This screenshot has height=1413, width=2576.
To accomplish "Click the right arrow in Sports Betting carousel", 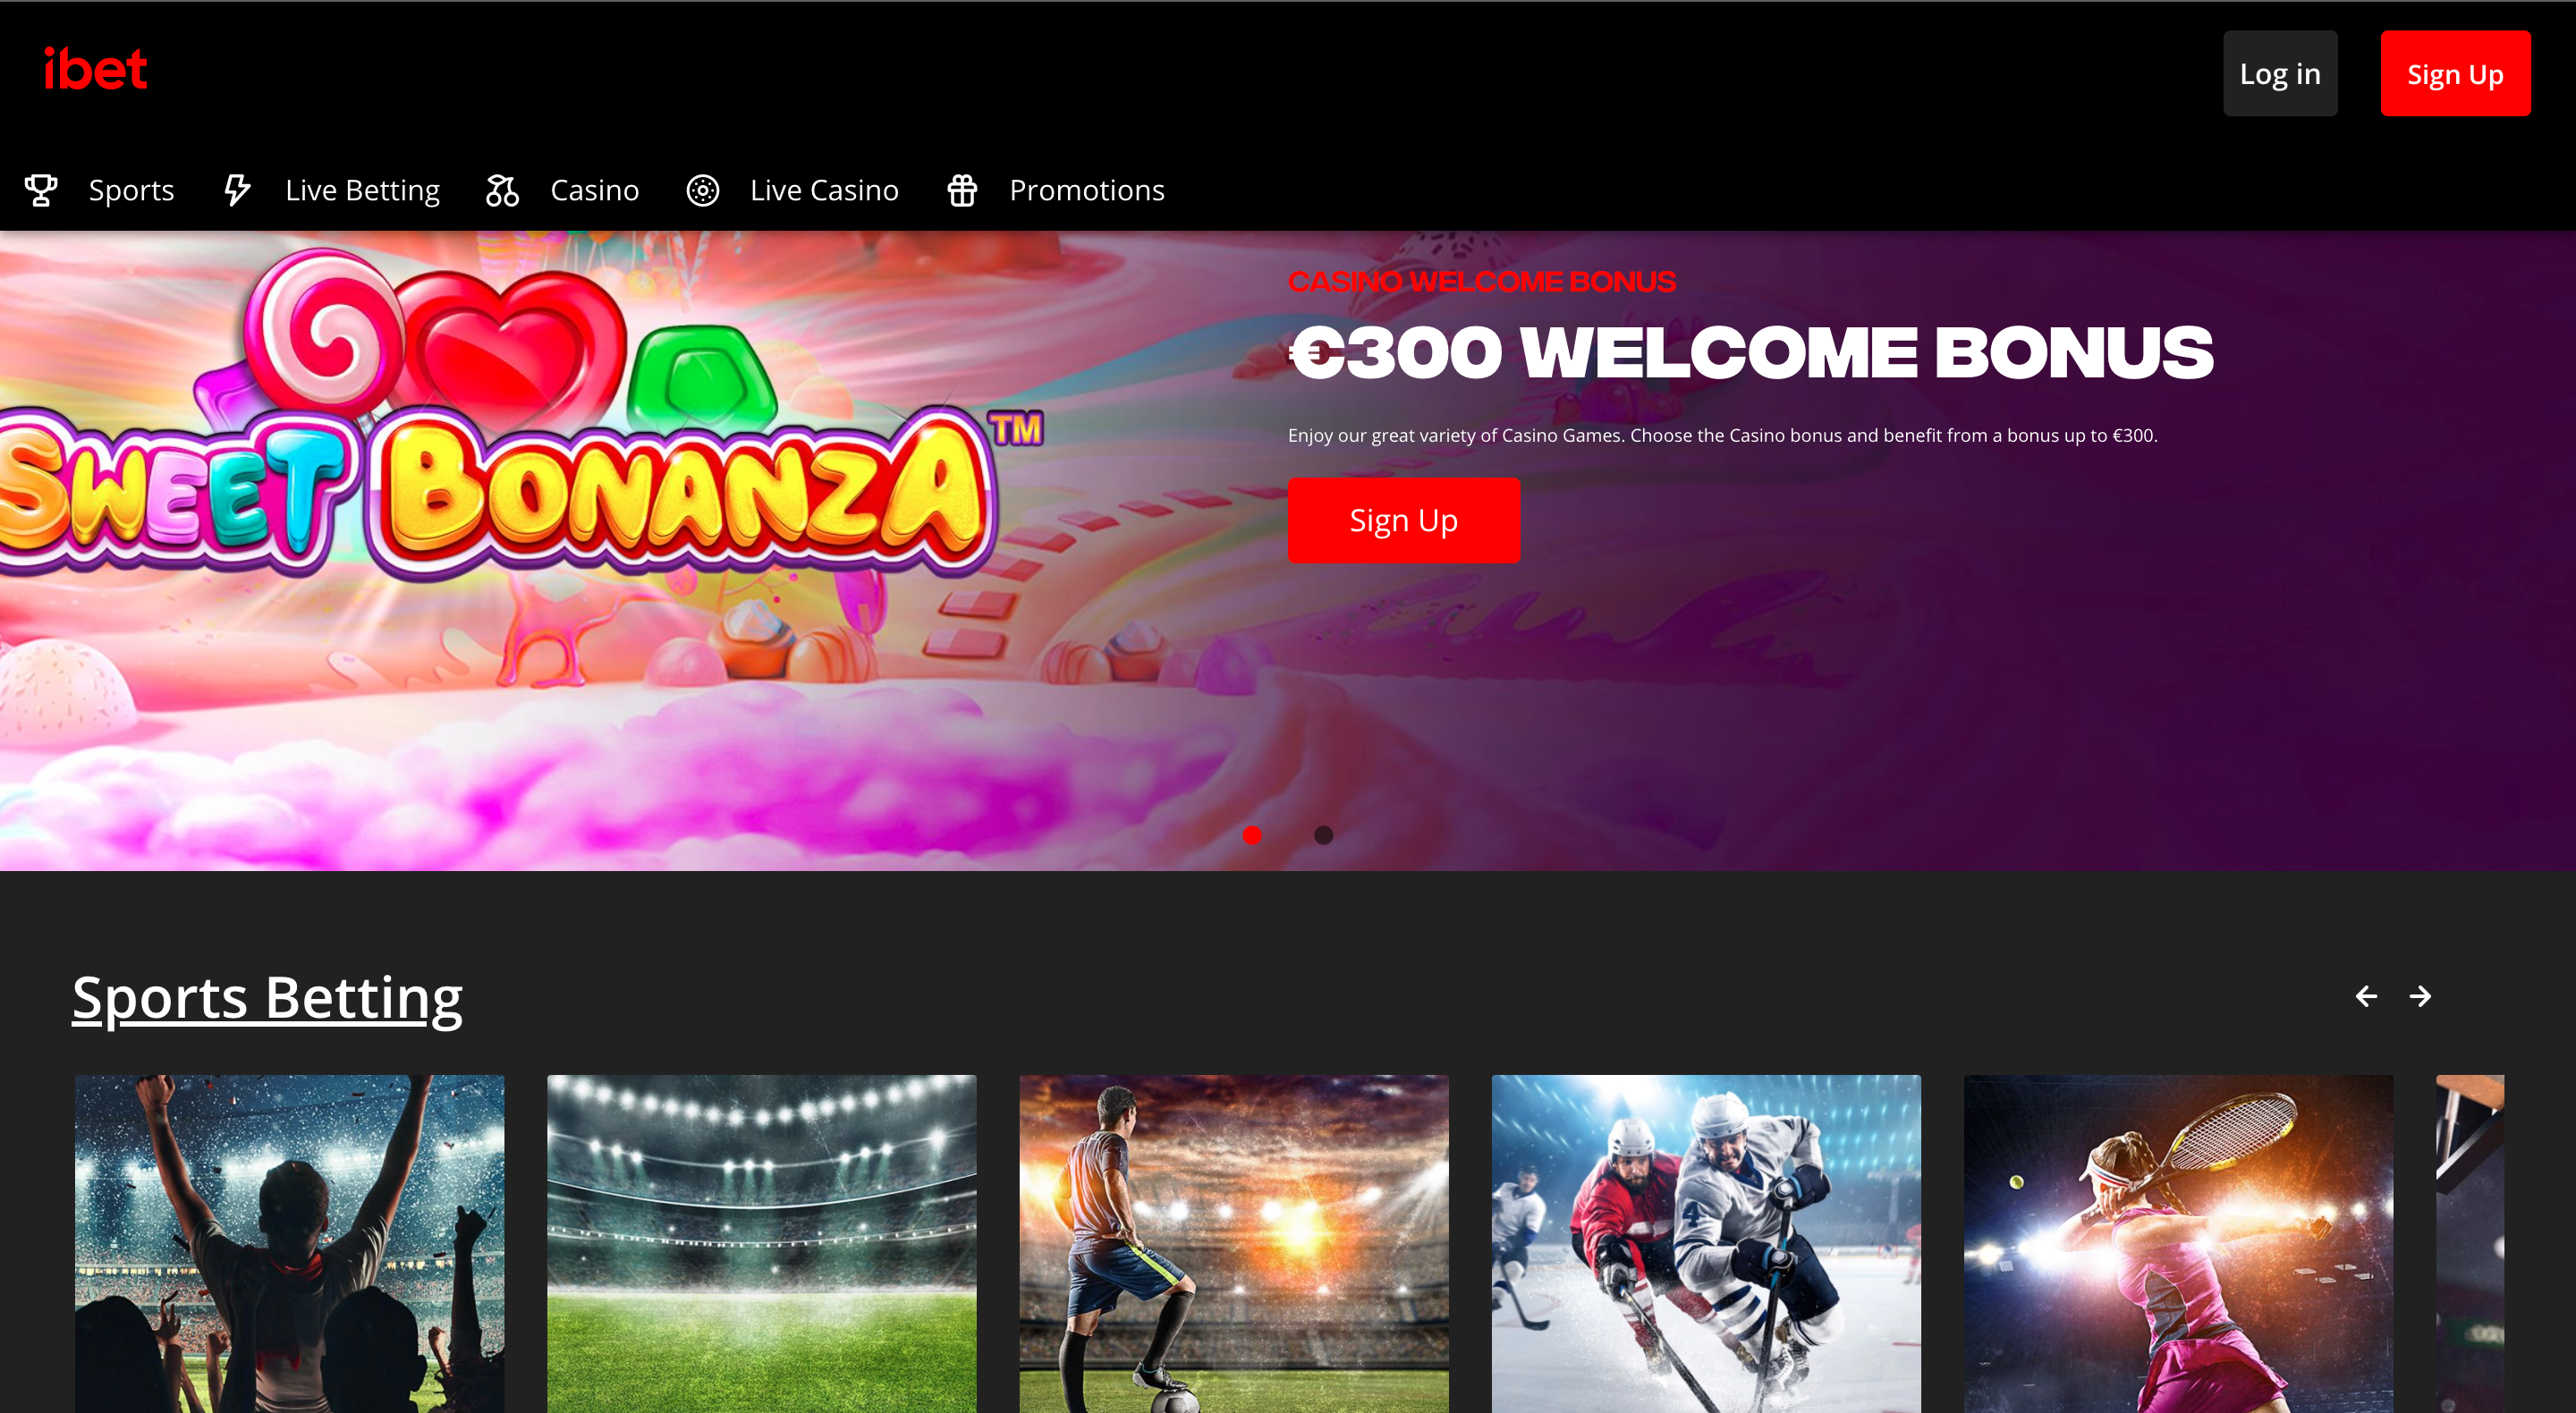I will [x=2420, y=996].
